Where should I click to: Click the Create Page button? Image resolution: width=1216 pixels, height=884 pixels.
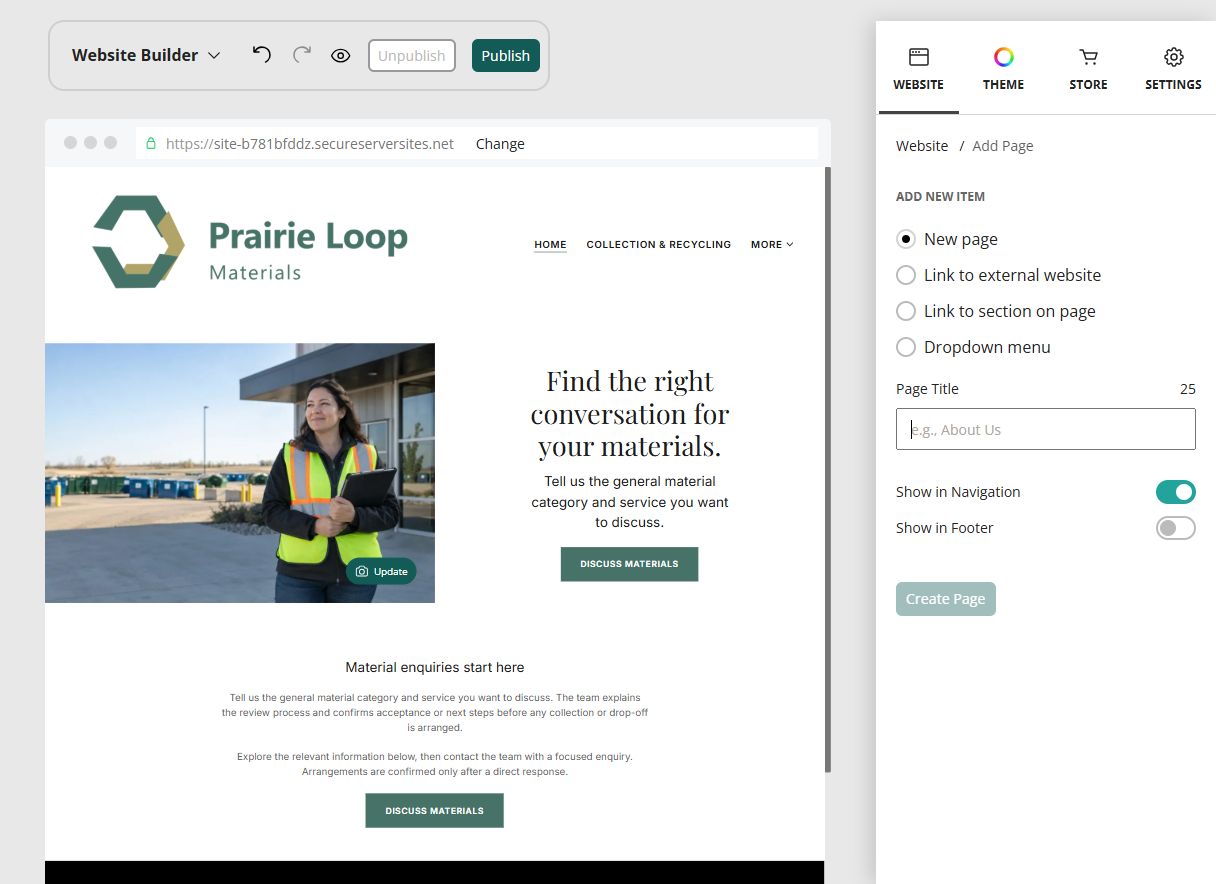click(x=946, y=599)
